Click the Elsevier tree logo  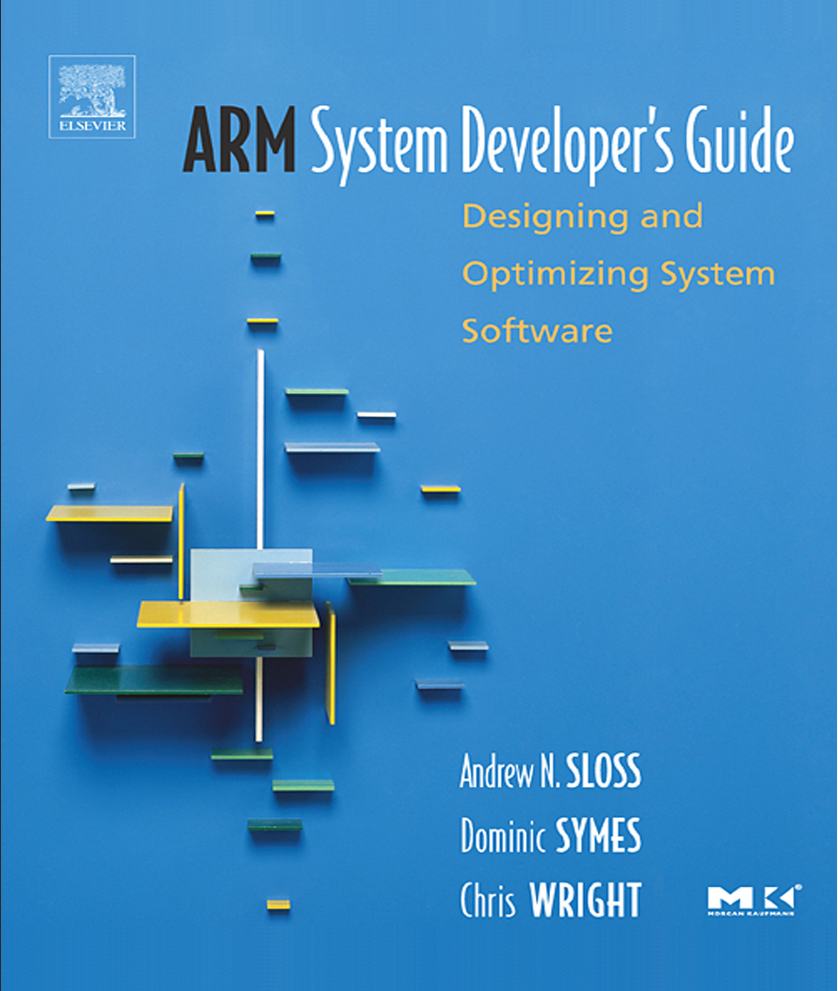[x=90, y=90]
